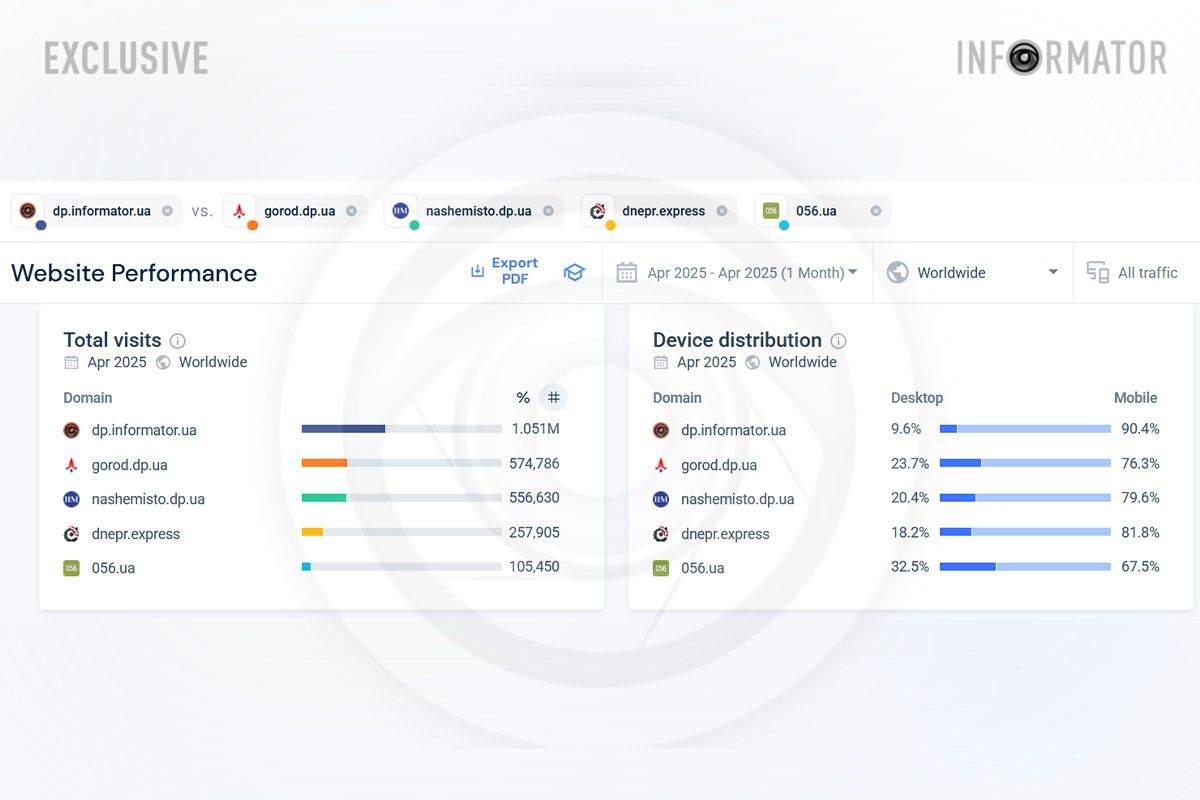Switch Total visits to number view
Screen dimensions: 1200x800
pos(553,398)
